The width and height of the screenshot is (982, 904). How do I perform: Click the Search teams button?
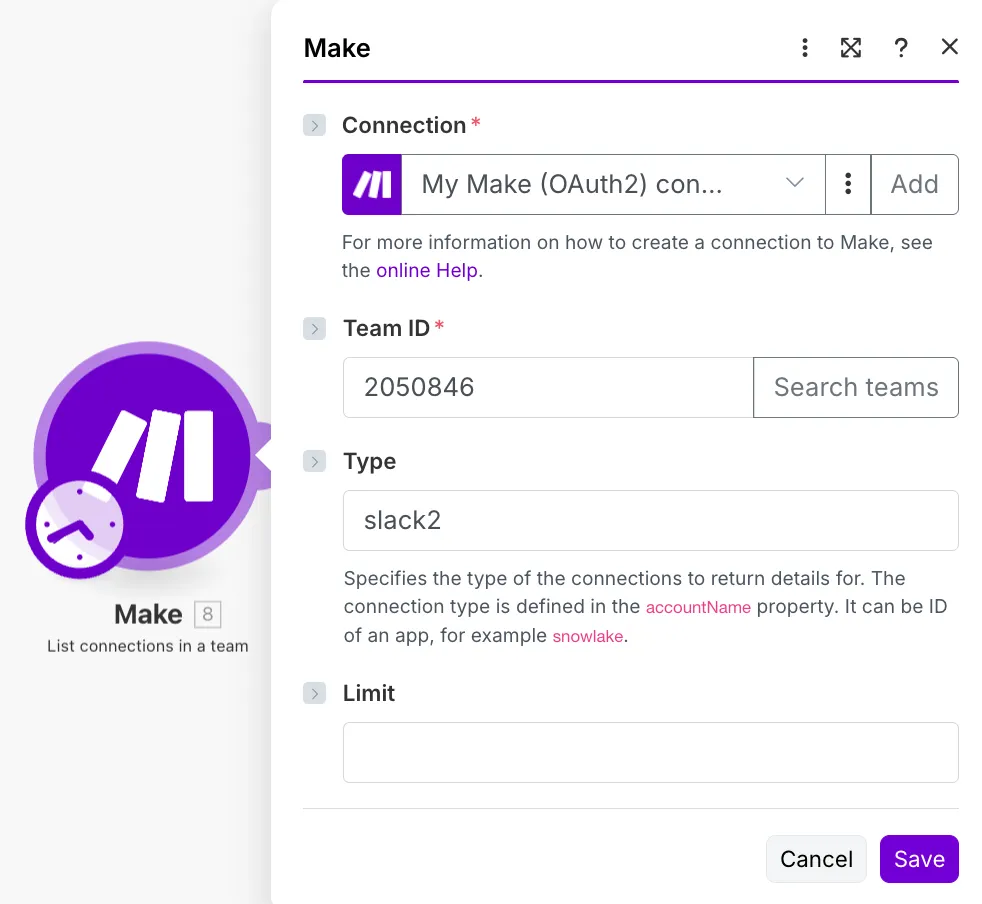point(855,387)
